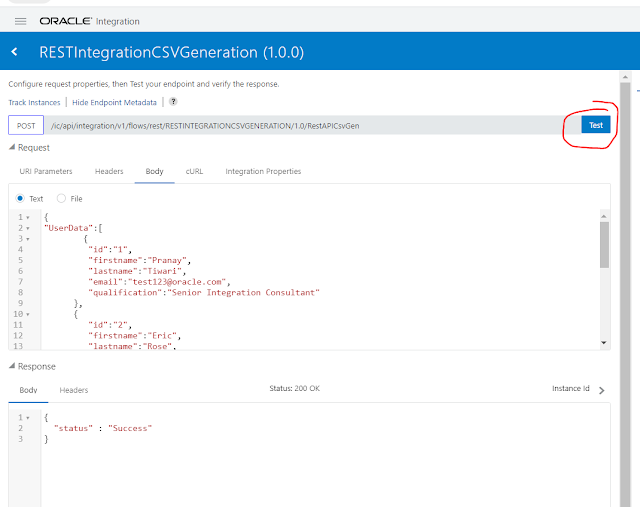Open the hamburger navigation menu
The image size is (640, 507).
pyautogui.click(x=20, y=21)
